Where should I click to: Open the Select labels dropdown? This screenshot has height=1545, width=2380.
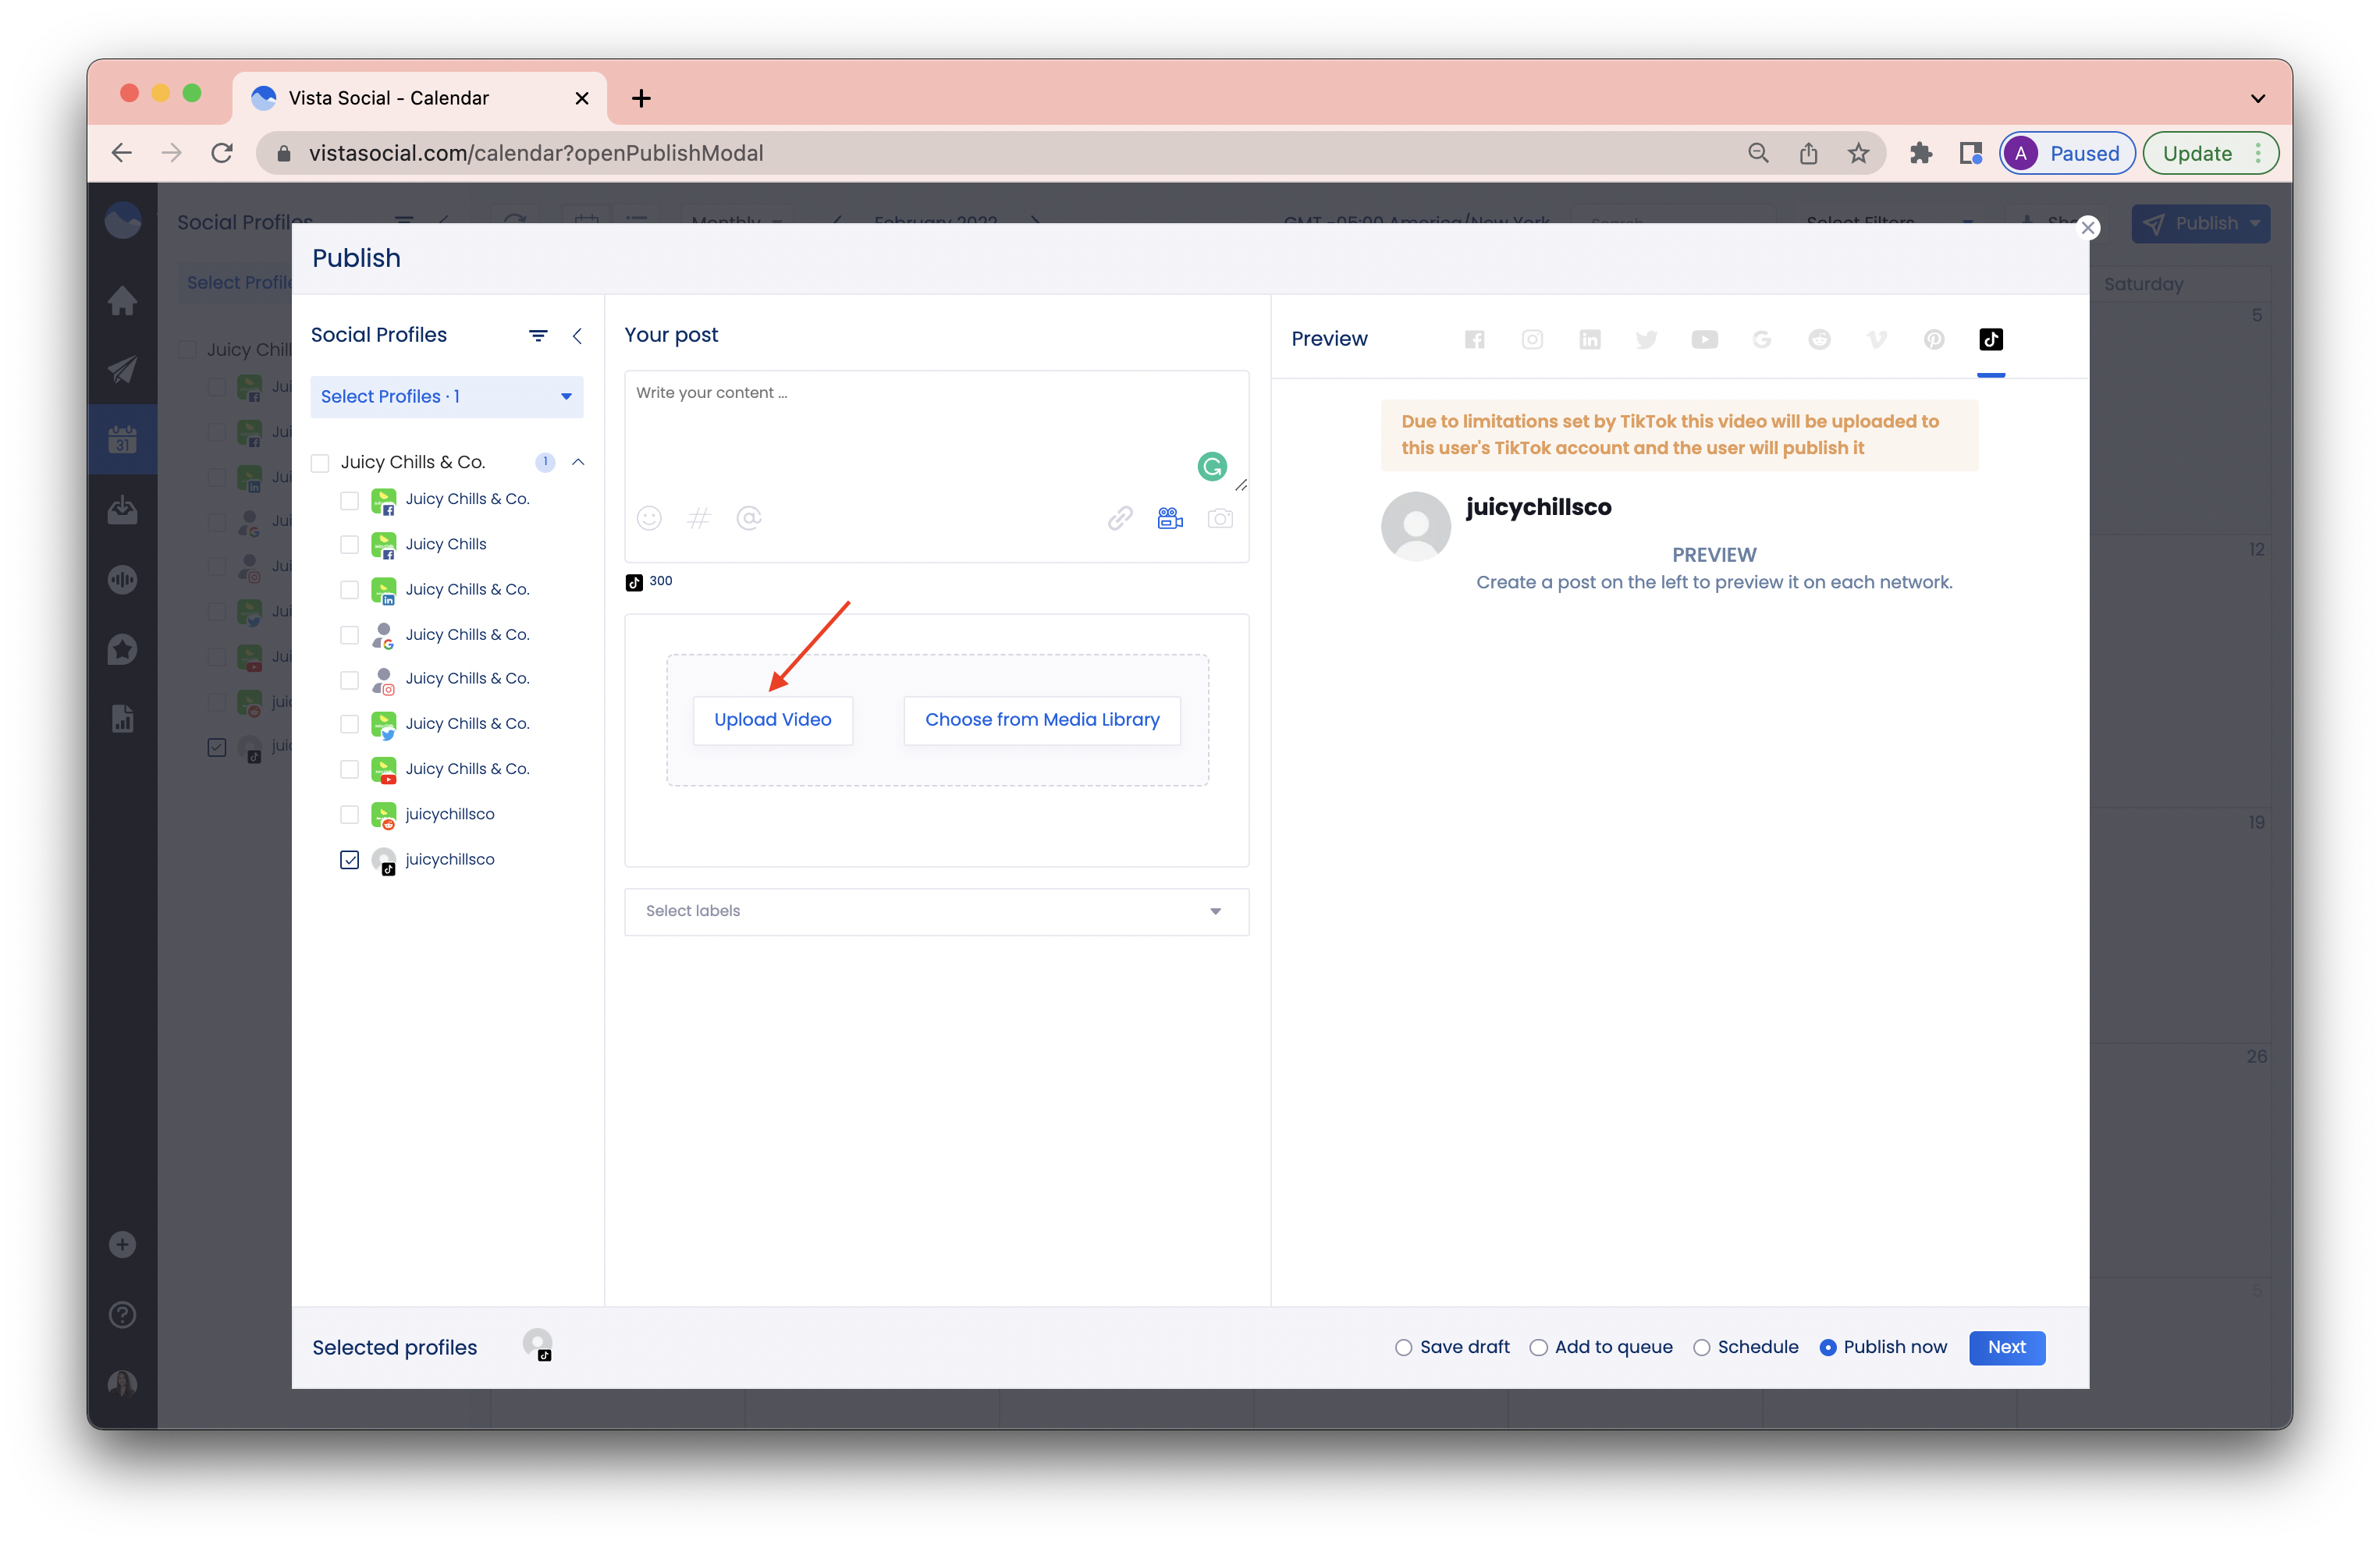936,911
